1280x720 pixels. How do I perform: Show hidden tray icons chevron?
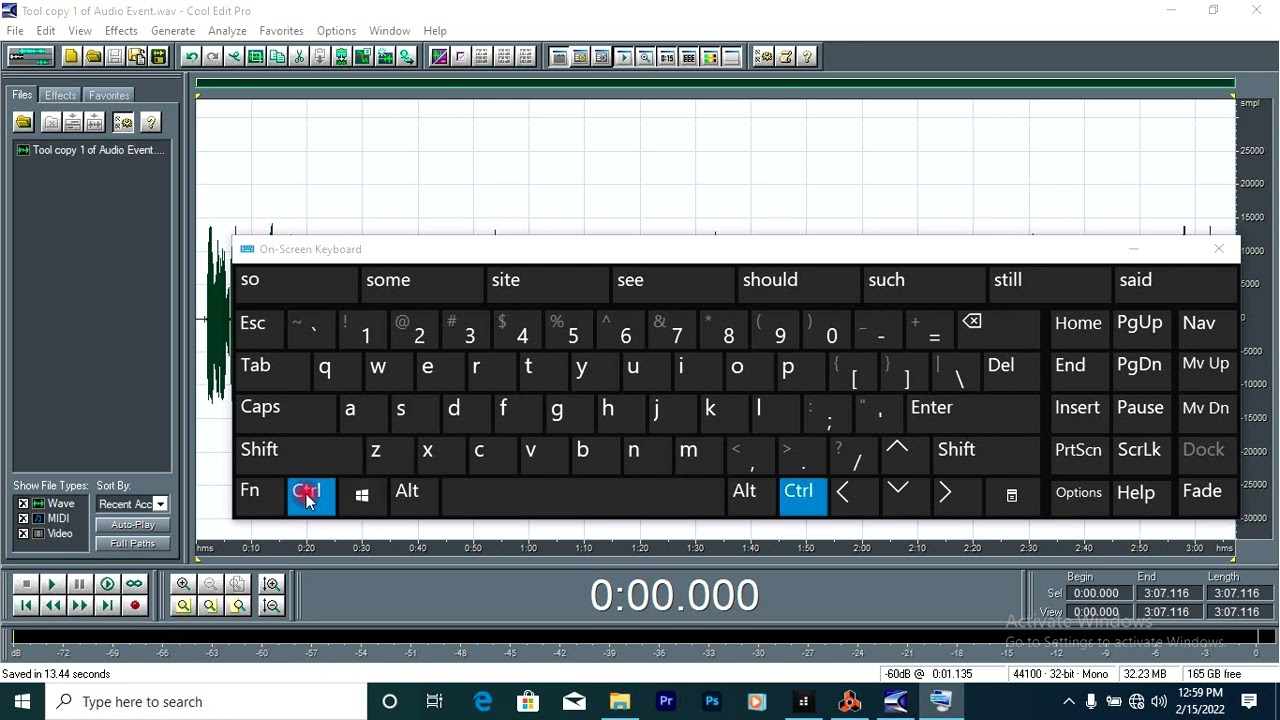[x=1068, y=702]
